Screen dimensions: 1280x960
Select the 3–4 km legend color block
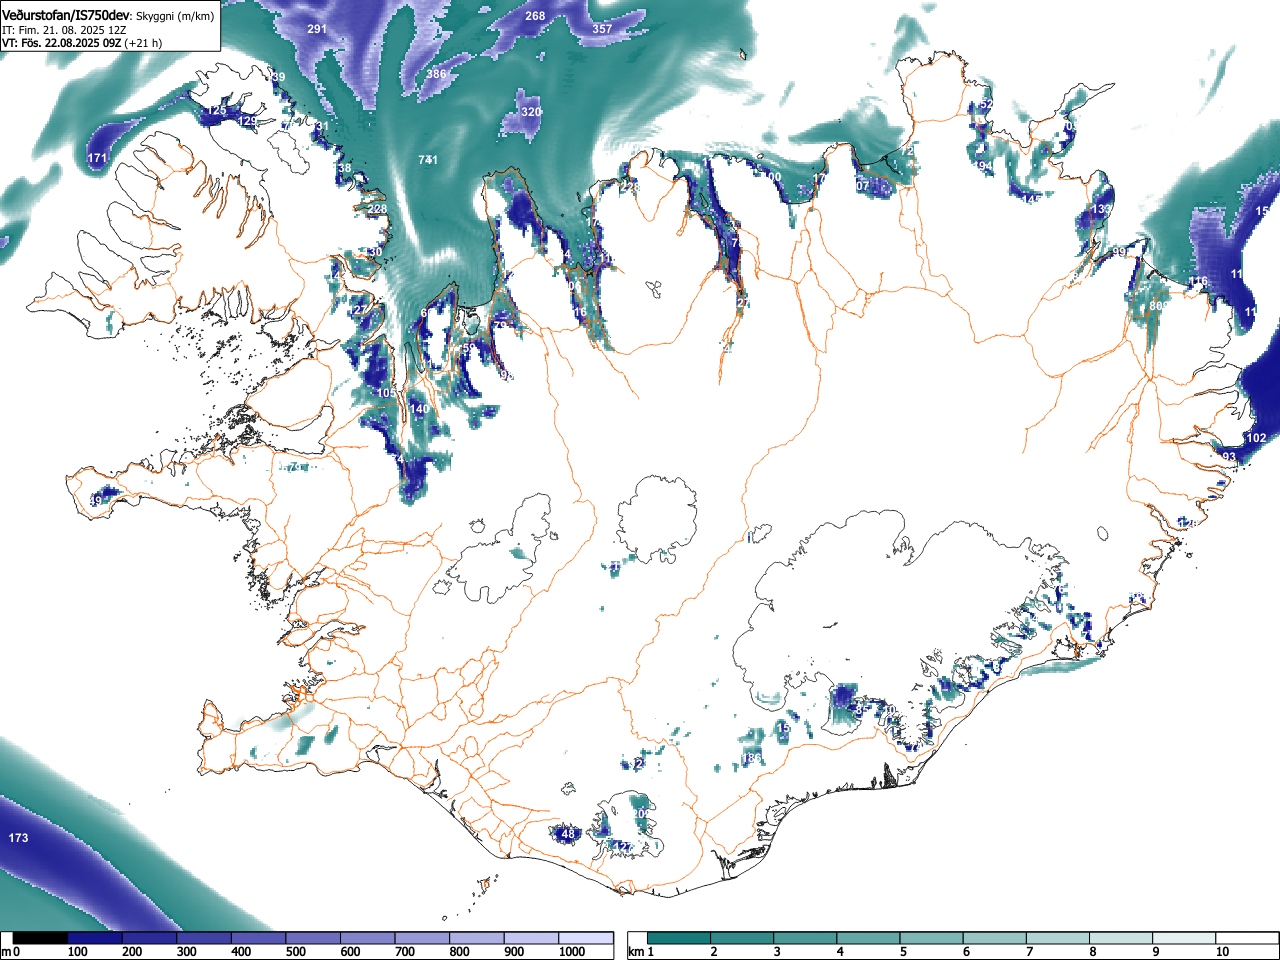point(805,938)
